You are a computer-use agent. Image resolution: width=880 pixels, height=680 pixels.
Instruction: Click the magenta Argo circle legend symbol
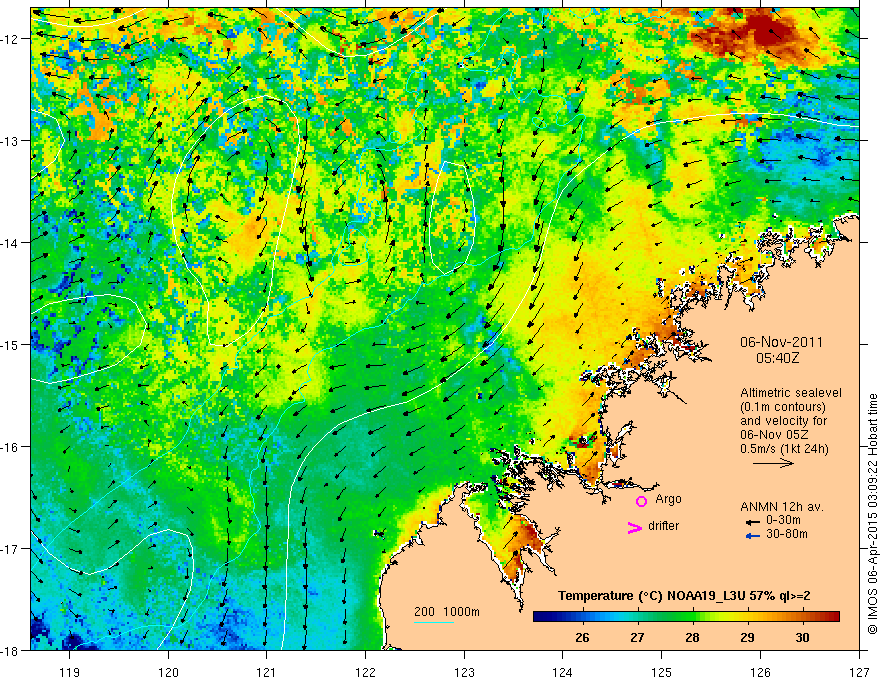point(641,501)
